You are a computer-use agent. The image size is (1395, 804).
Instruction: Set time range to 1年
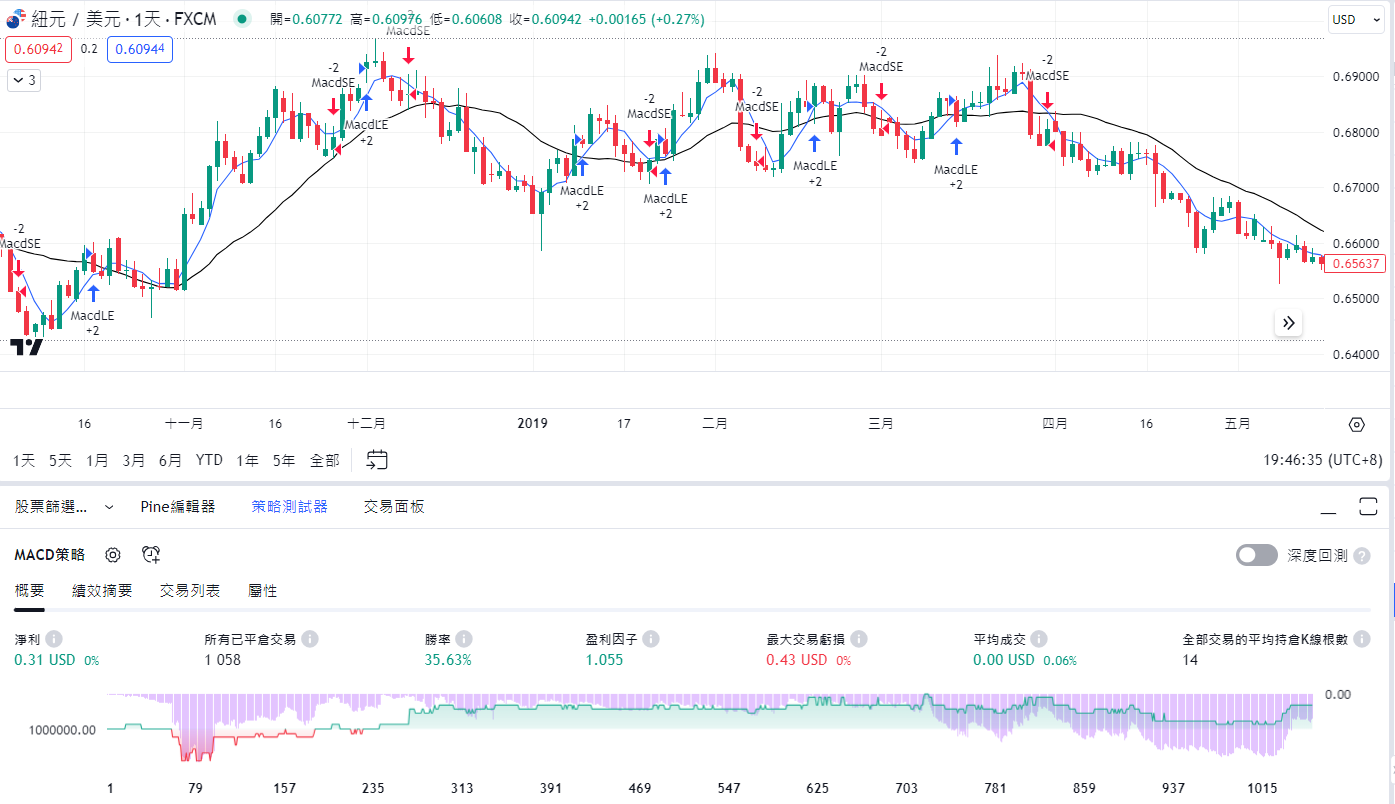[x=247, y=460]
